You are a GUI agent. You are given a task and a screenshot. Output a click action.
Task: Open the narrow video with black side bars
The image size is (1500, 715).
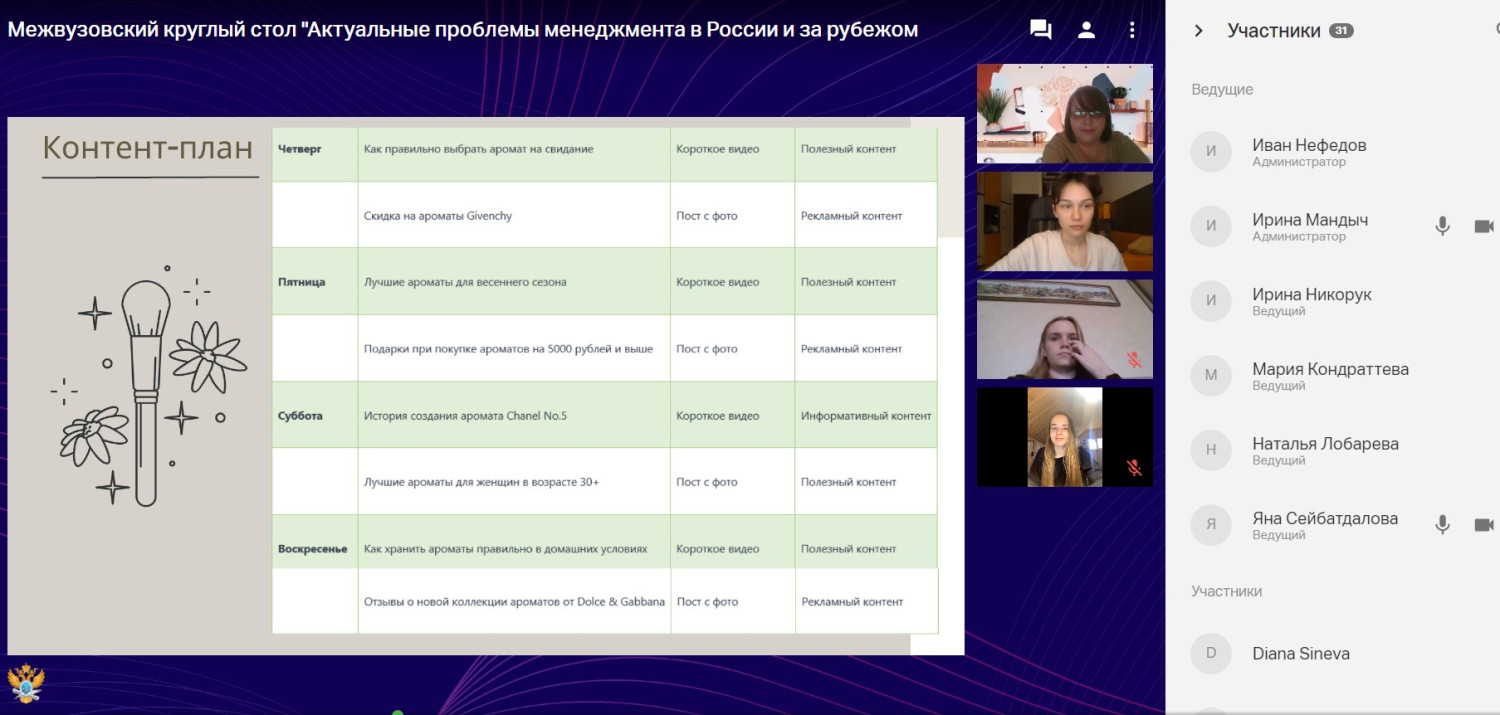pyautogui.click(x=1065, y=437)
